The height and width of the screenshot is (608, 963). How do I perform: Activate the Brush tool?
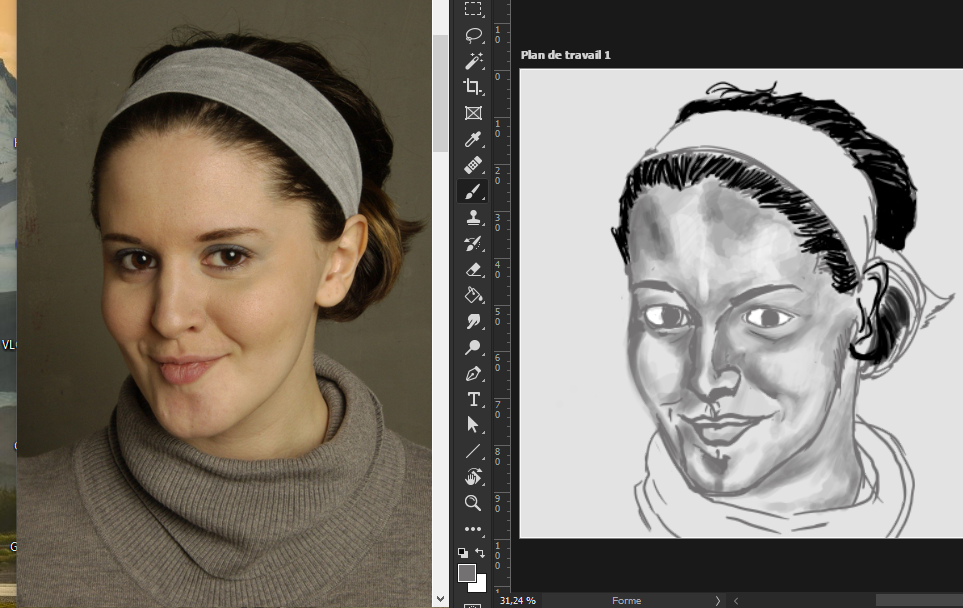(x=474, y=191)
